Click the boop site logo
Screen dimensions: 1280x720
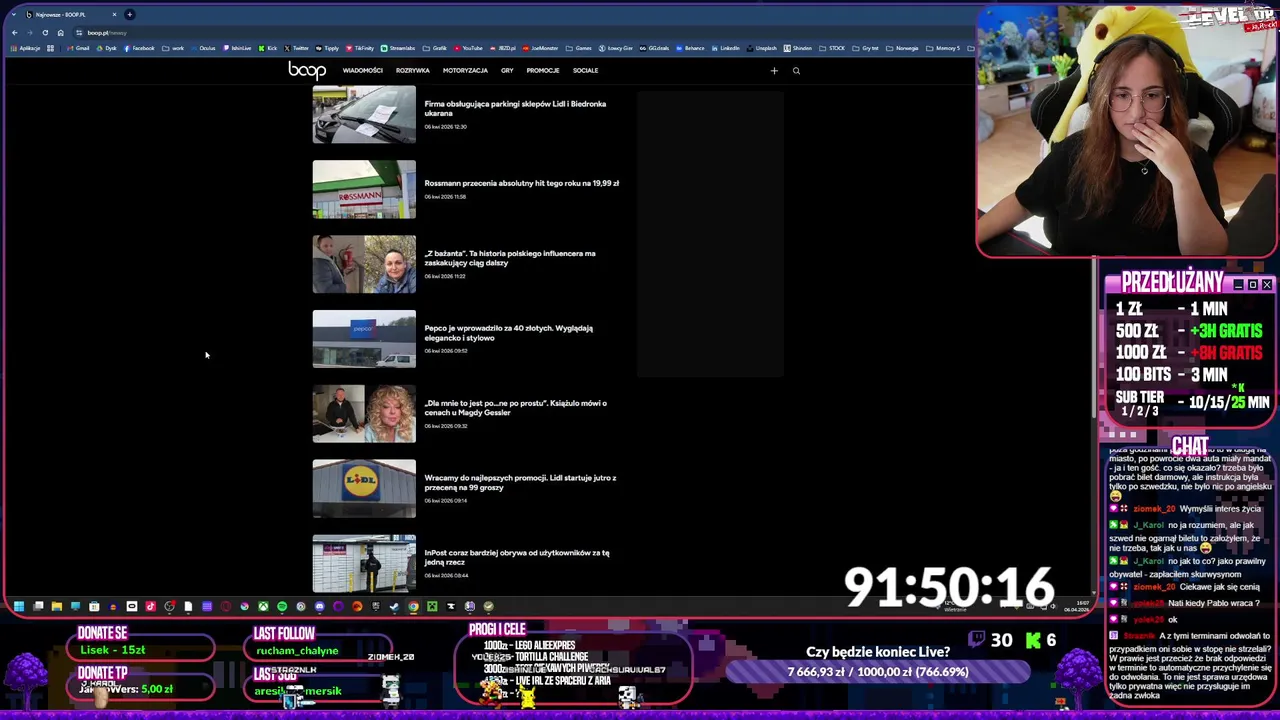(307, 70)
